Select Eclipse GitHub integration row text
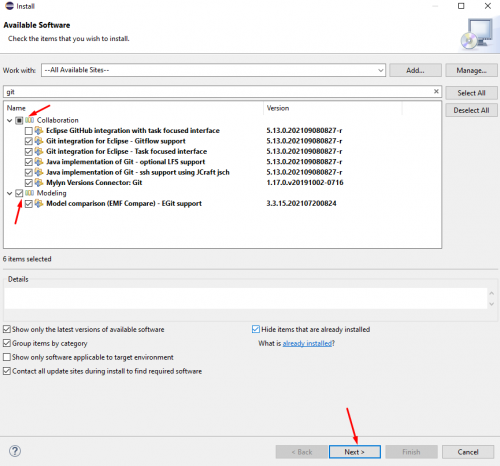Viewport: 500px width, 466px height. click(133, 130)
